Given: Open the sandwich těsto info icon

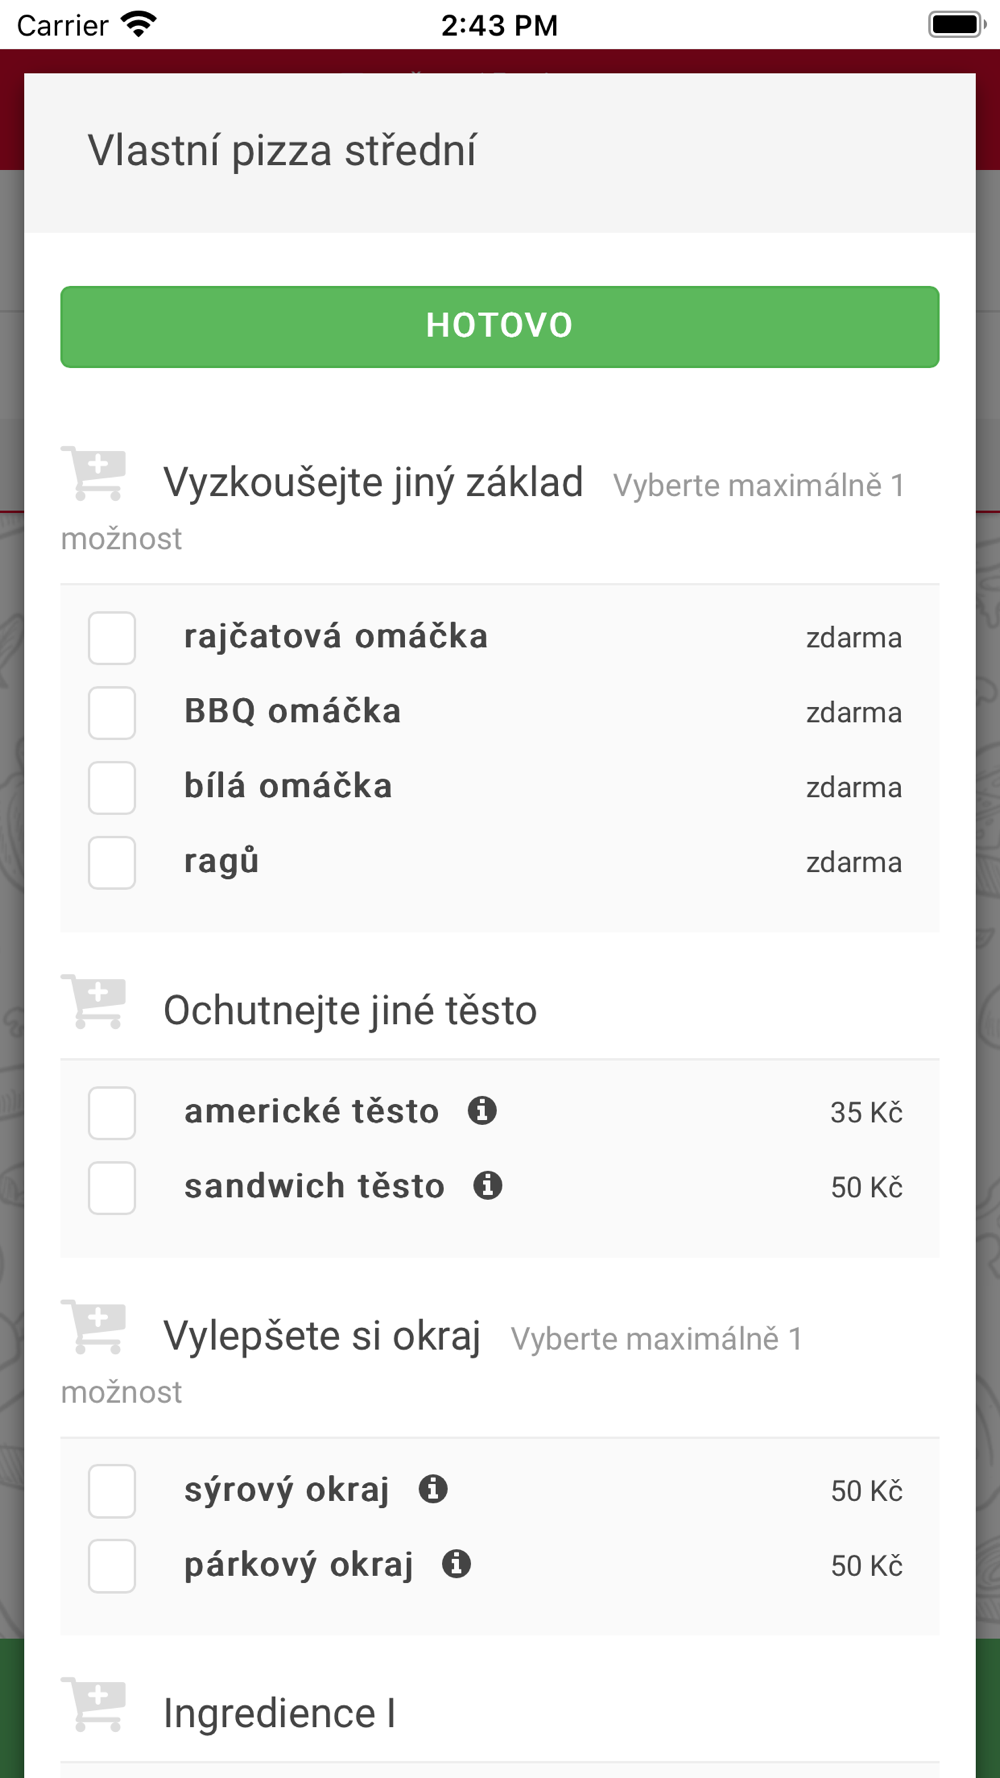Looking at the screenshot, I should (488, 1186).
